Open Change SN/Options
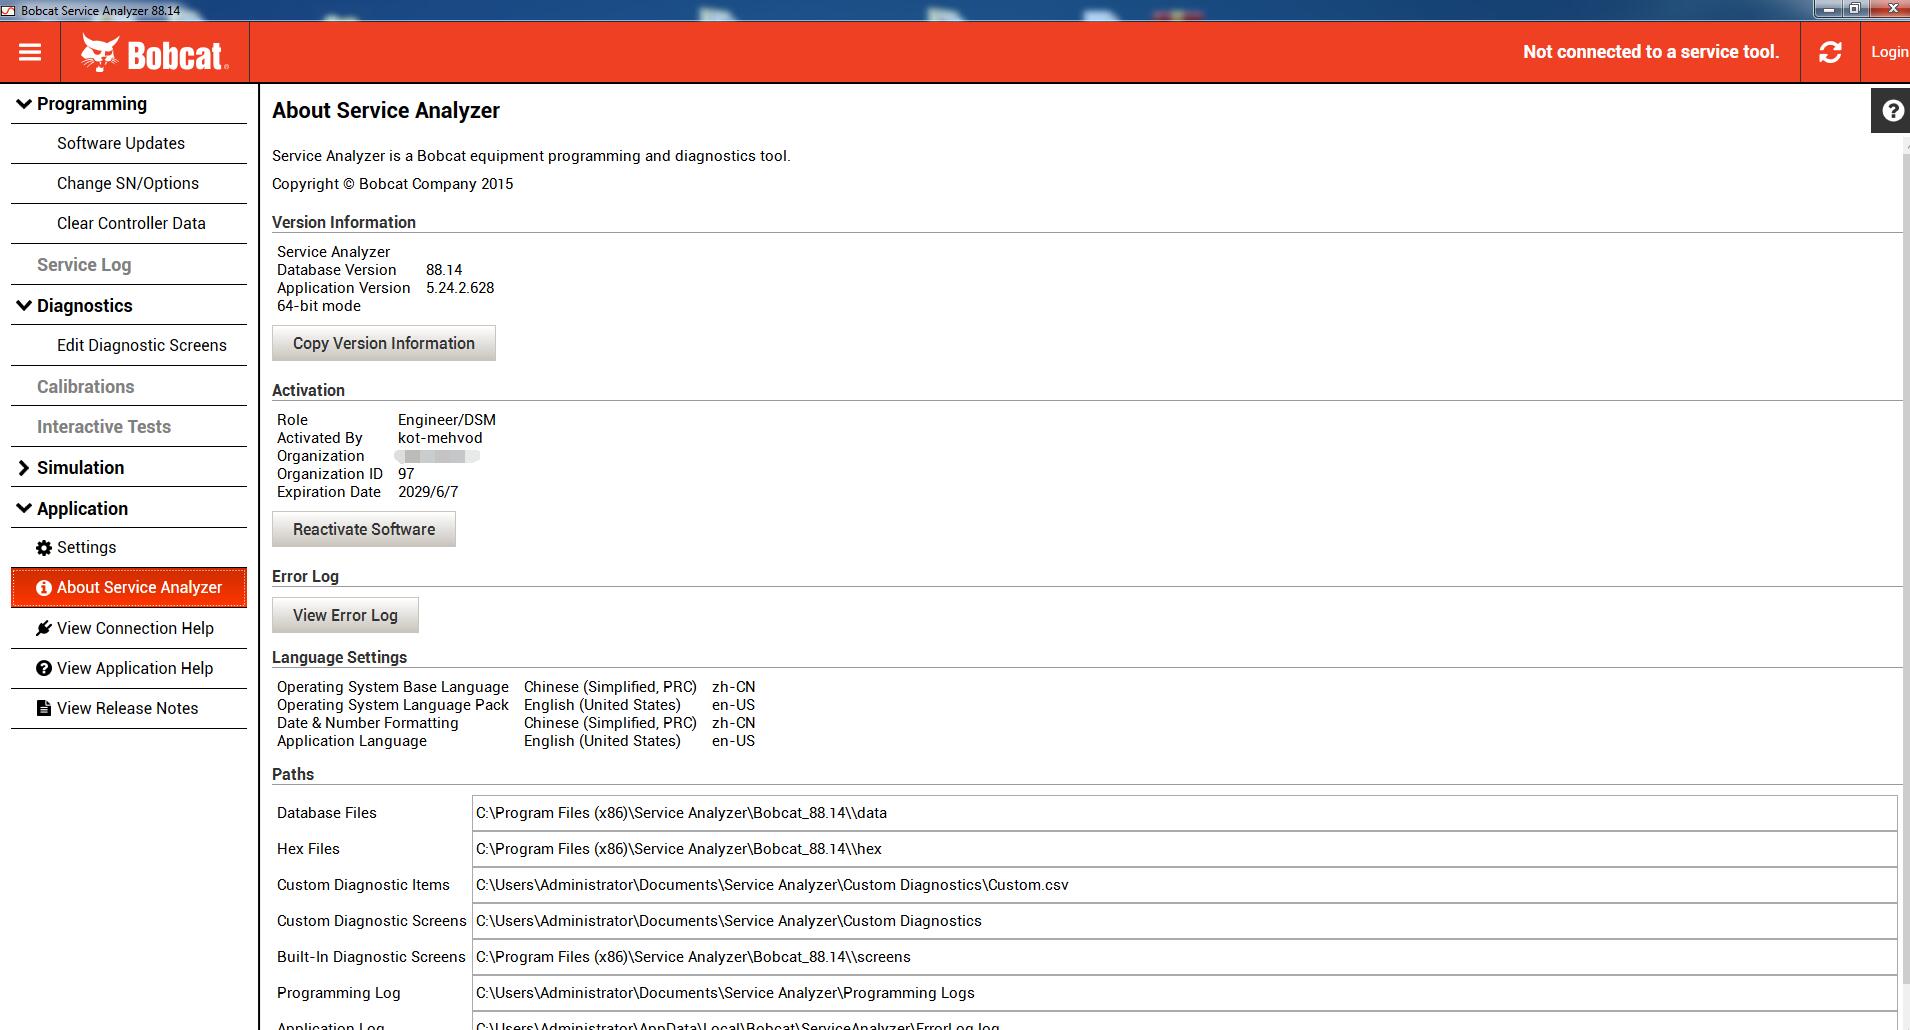The image size is (1910, 1030). pos(129,184)
